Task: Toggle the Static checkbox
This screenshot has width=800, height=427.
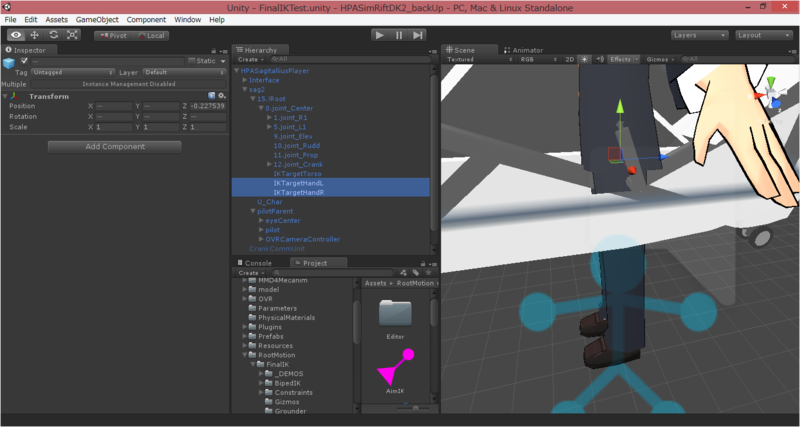Action: coord(192,61)
